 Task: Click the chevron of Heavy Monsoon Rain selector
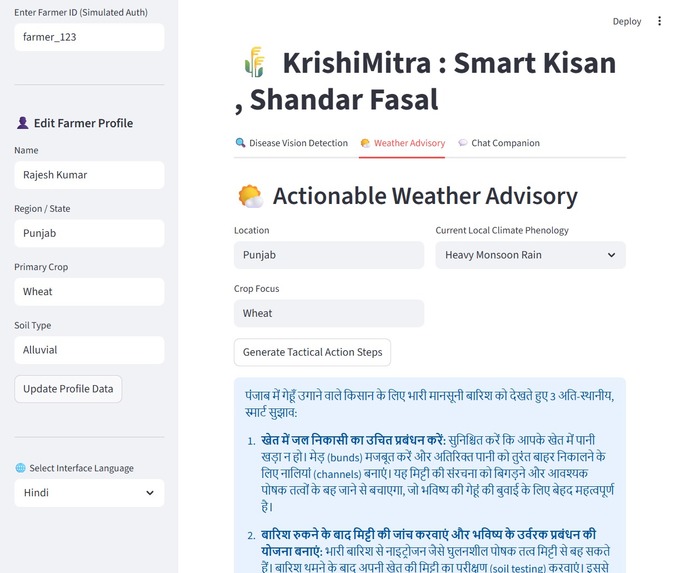click(x=611, y=255)
